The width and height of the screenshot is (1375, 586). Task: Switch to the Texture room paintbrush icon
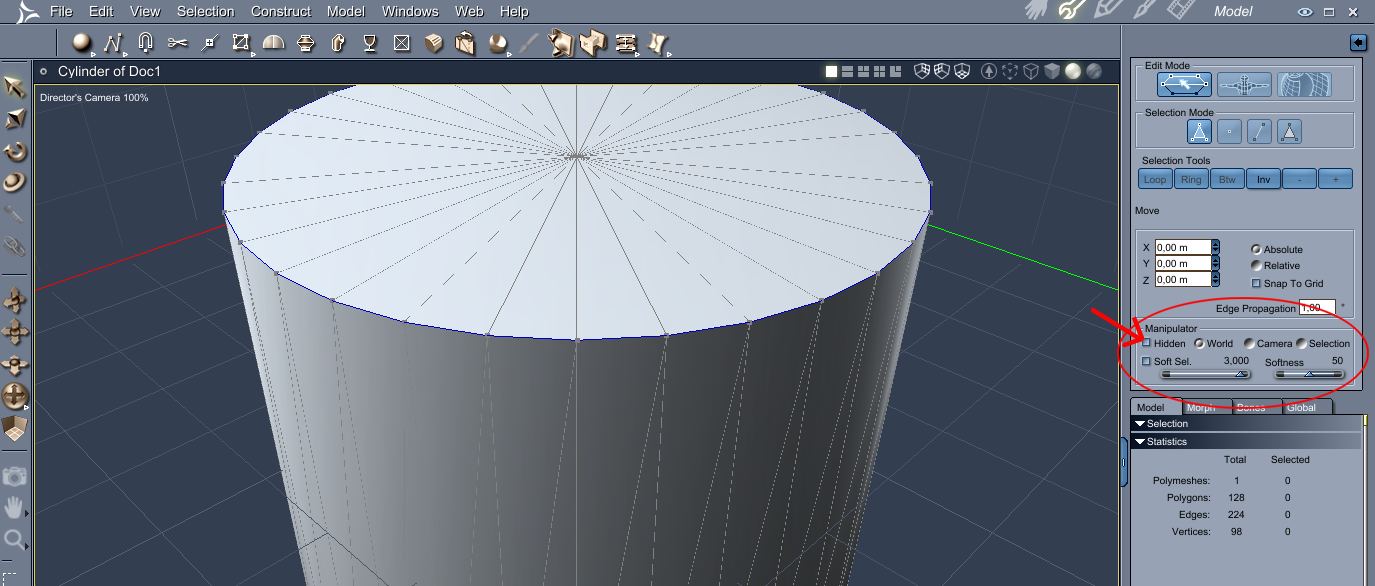coord(1141,11)
